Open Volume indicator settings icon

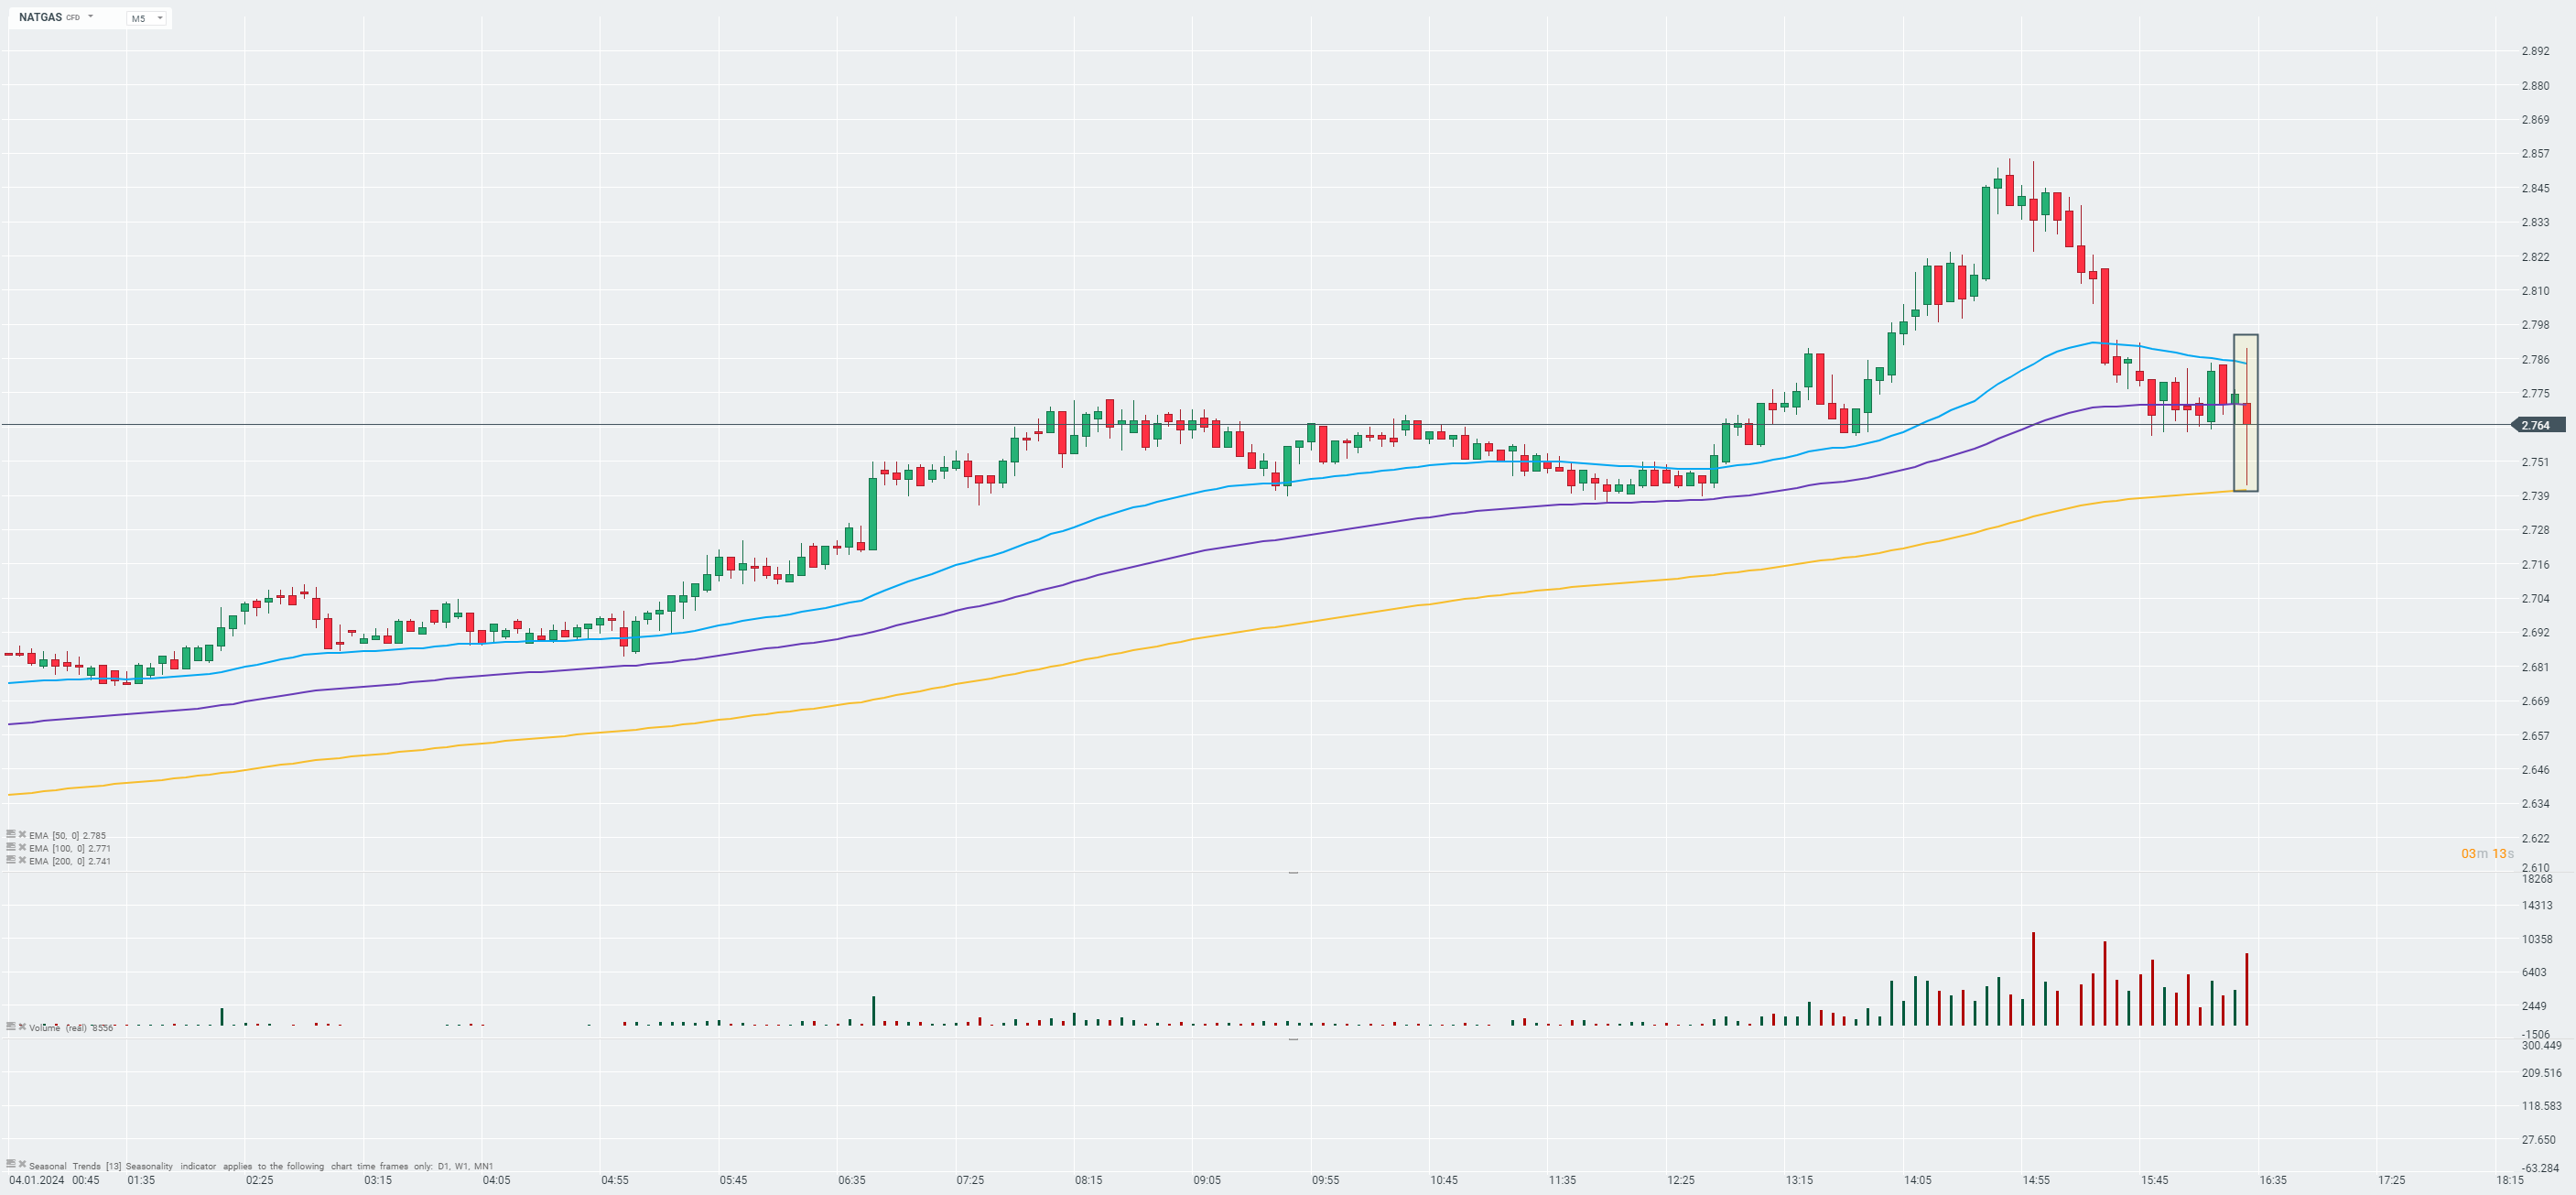[11, 1026]
